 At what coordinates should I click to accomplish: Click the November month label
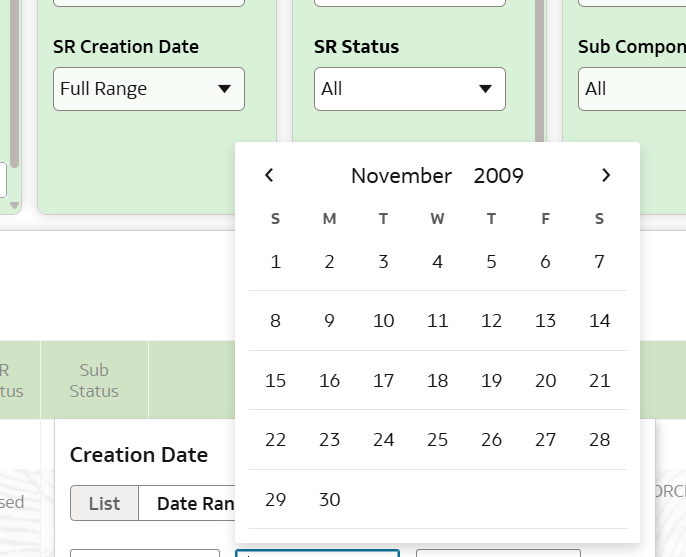tap(401, 175)
